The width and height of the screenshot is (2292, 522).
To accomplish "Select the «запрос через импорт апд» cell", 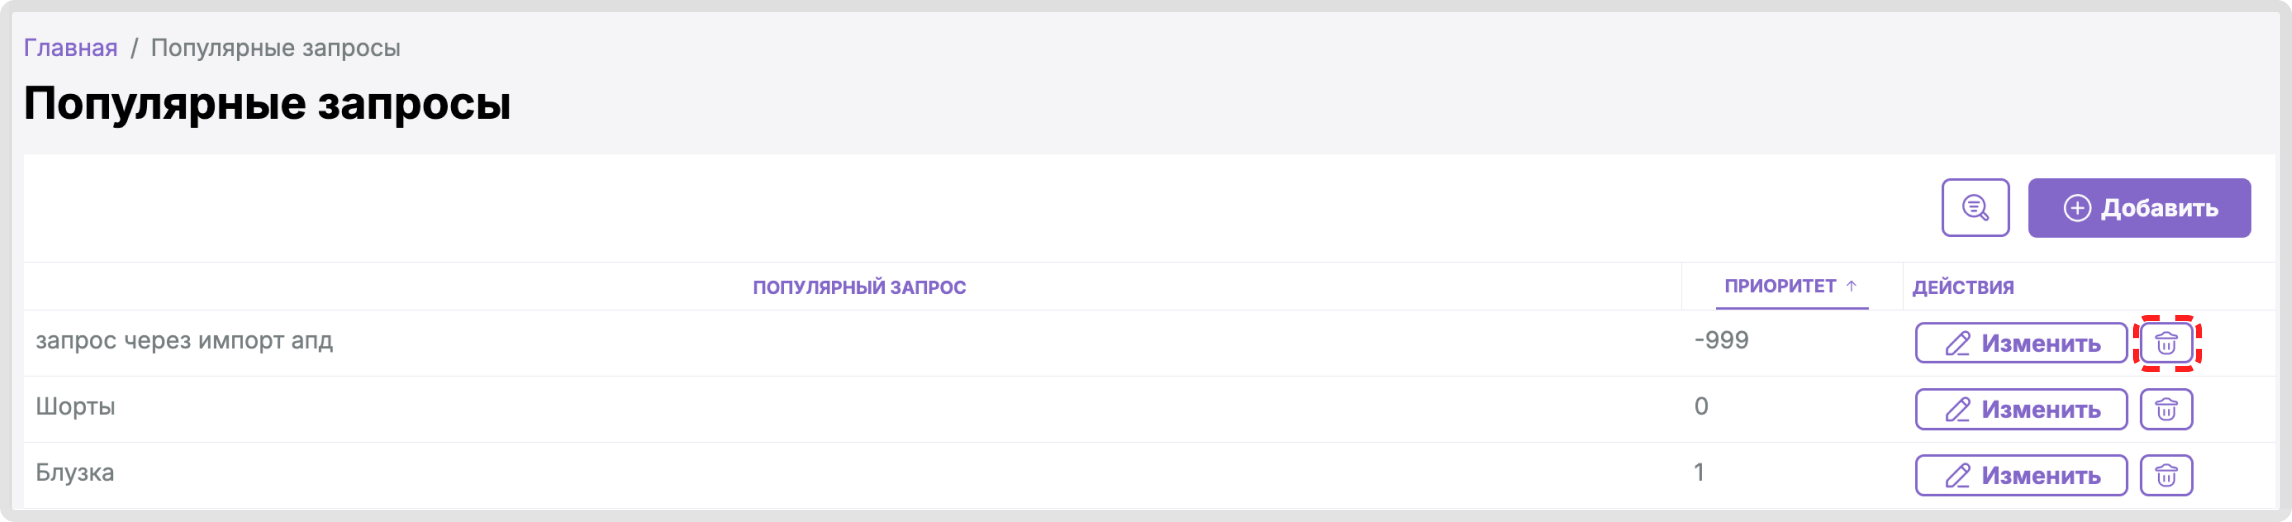I will (x=184, y=341).
